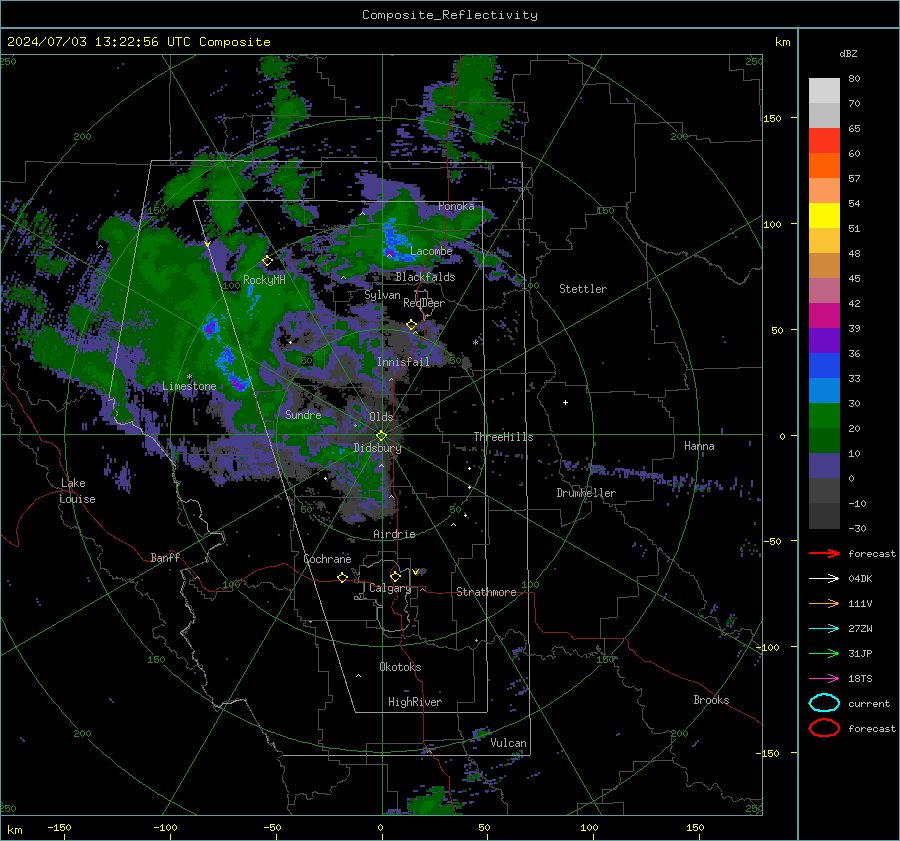900x841 pixels.
Task: Click the Ponoka town label
Action: coord(456,206)
